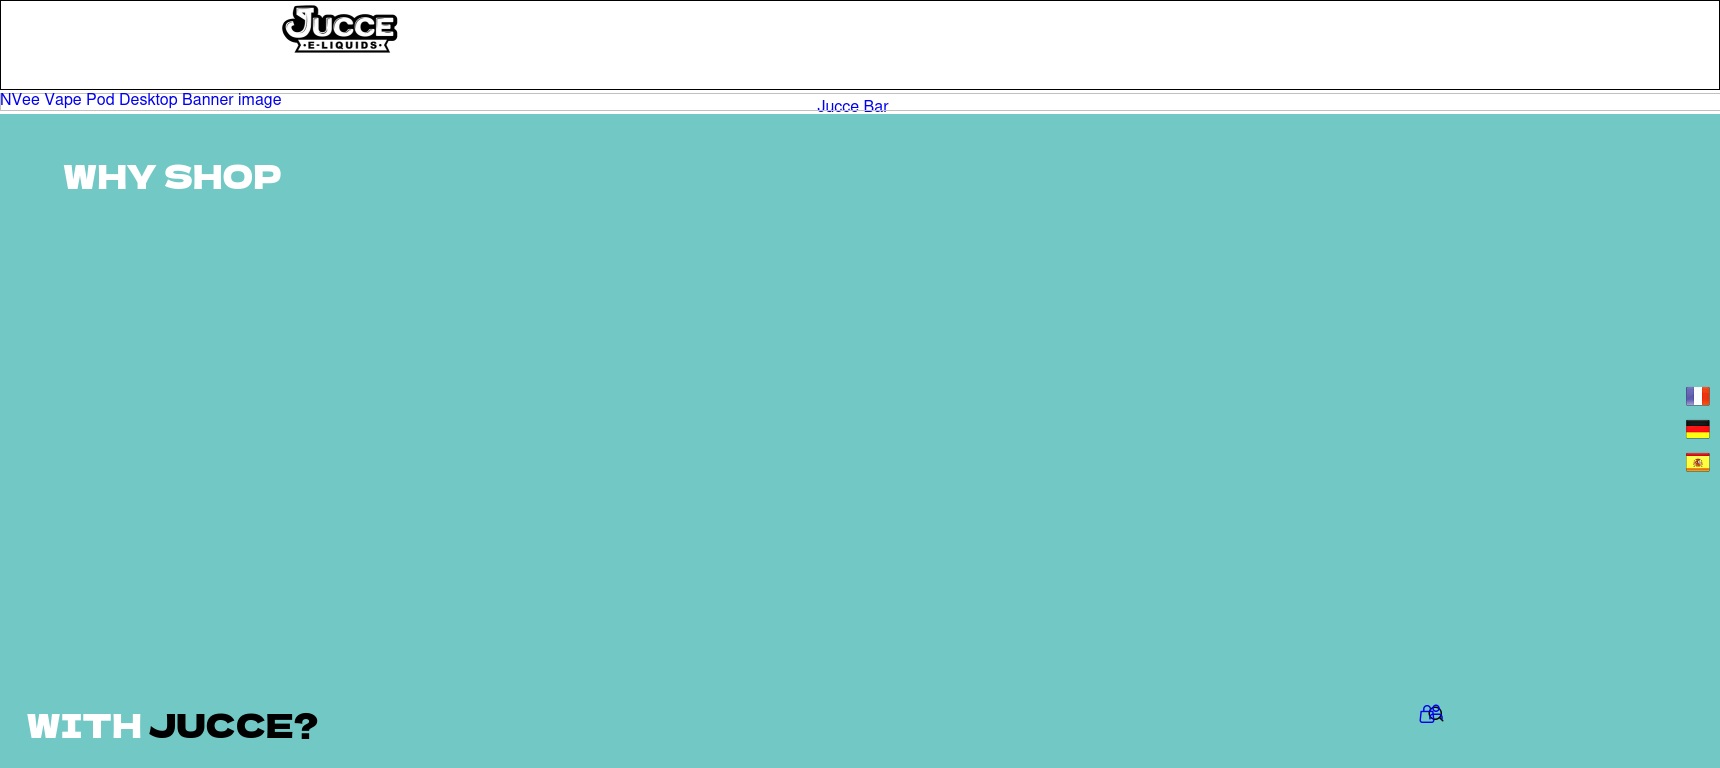Click the magnifying glass search icon
Image resolution: width=1720 pixels, height=768 pixels.
coord(1437,713)
